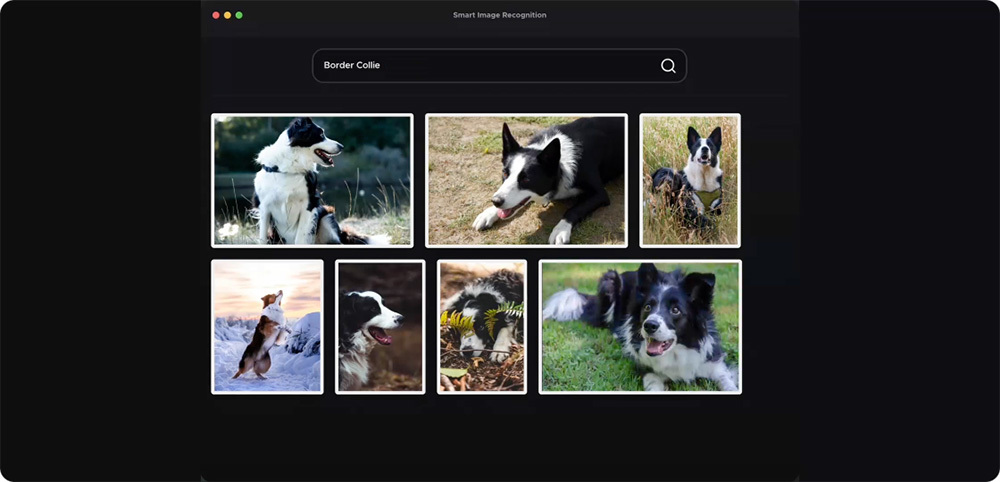Open the collie sitting in tall grass photo
The width and height of the screenshot is (1000, 482).
(x=690, y=180)
